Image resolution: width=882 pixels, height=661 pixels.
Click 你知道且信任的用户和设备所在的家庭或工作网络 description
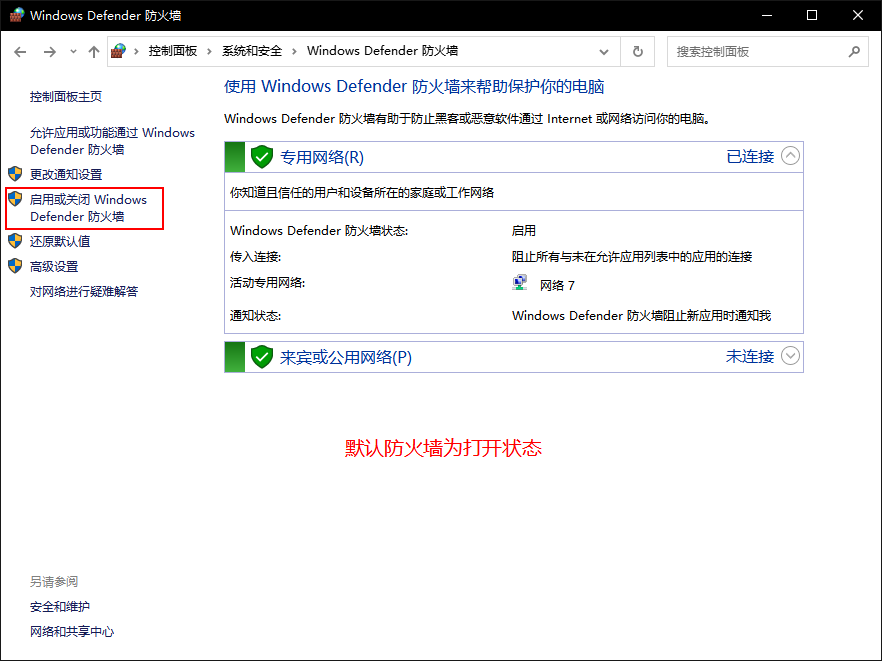362,193
